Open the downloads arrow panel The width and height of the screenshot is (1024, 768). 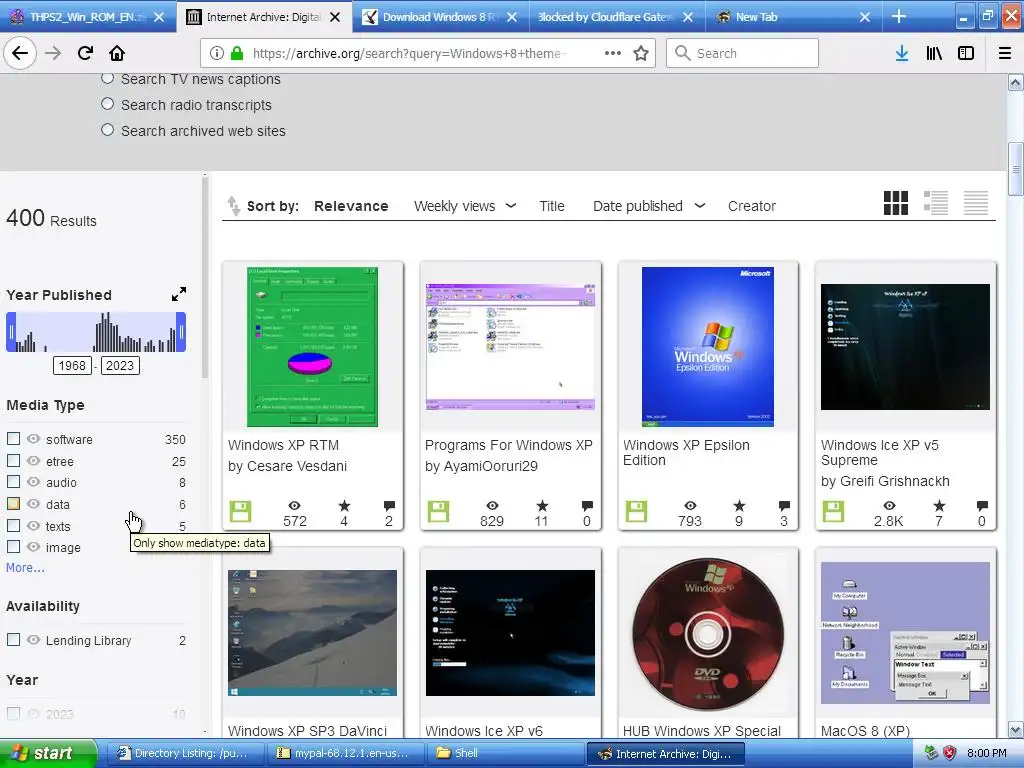[902, 53]
